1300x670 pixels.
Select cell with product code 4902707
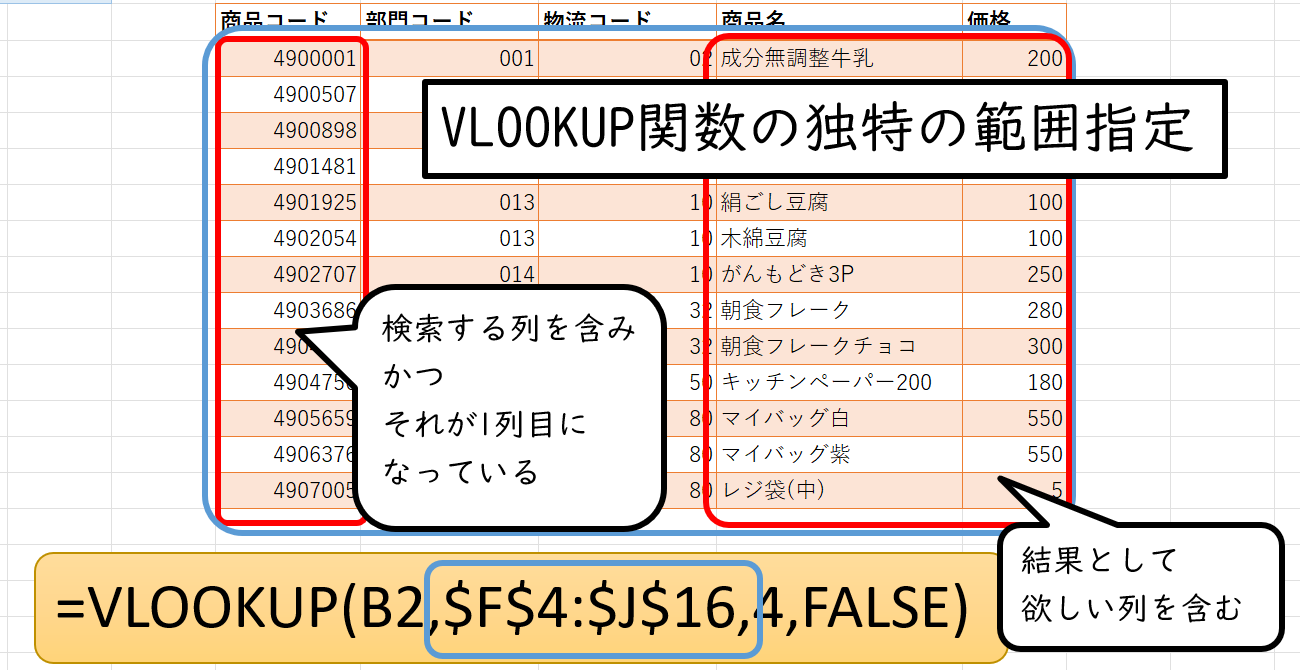(288, 274)
